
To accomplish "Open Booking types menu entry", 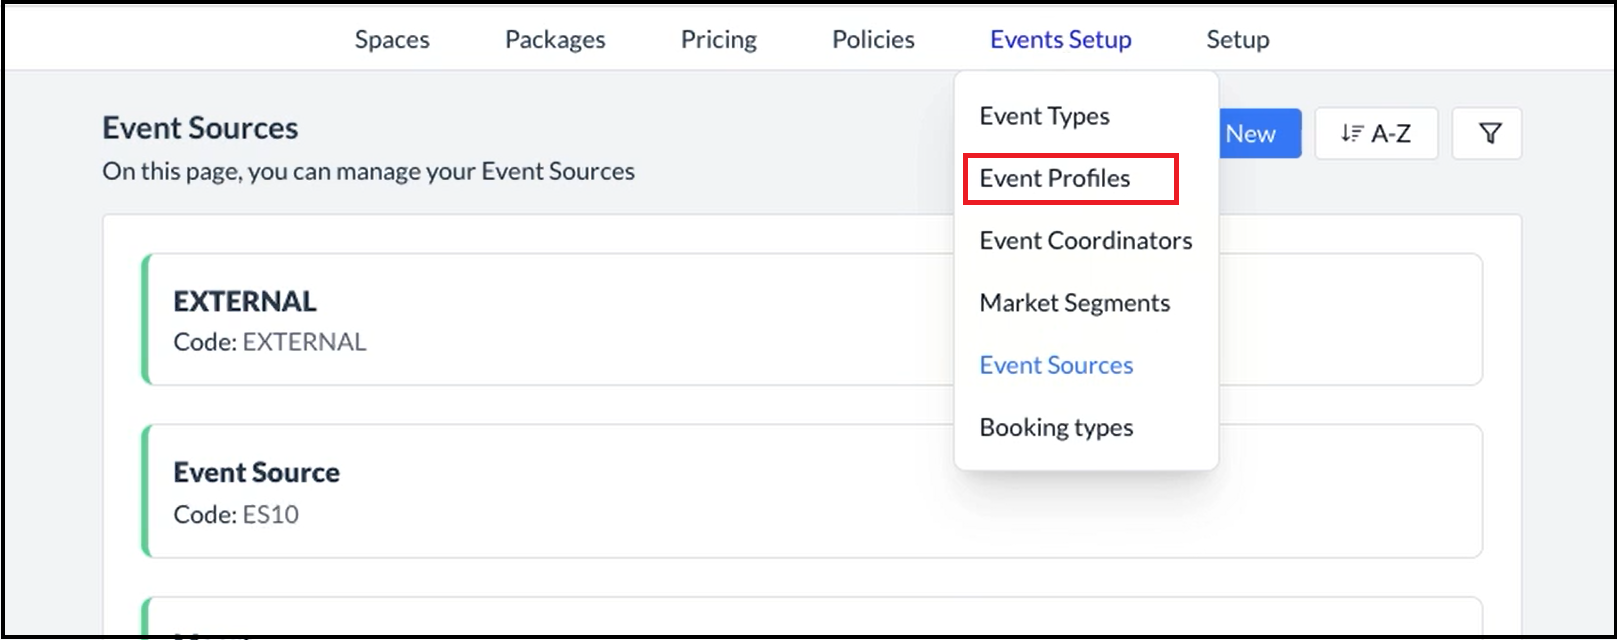I will 1056,427.
